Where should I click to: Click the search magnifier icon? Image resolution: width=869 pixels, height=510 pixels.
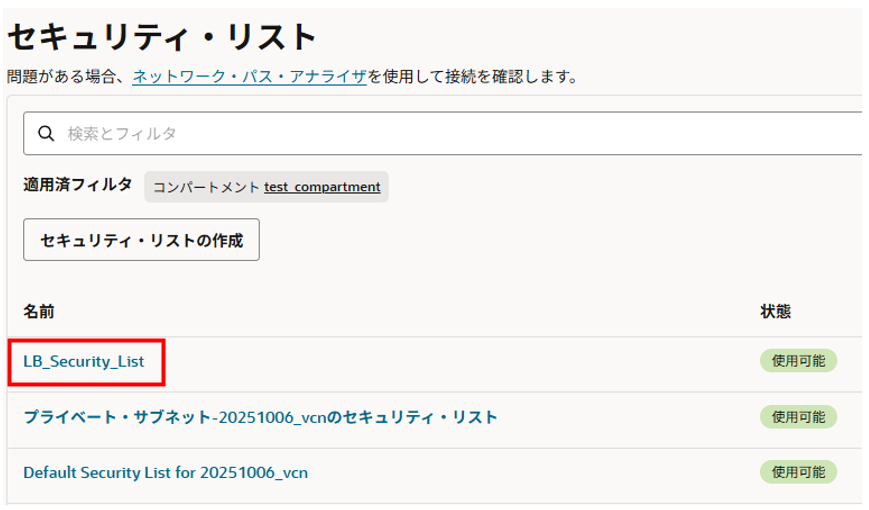(45, 133)
